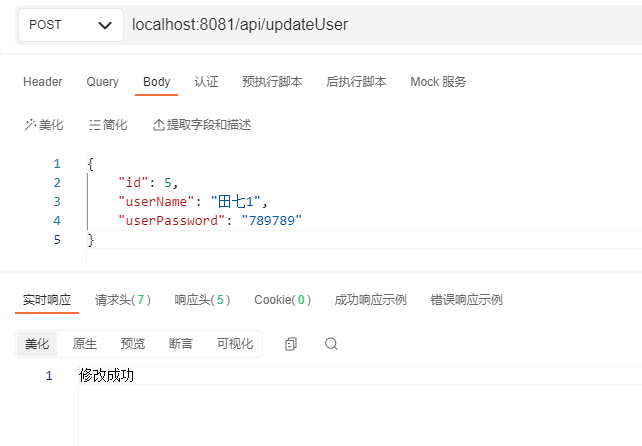The height and width of the screenshot is (446, 642).
Task: Open the 错误响应示例 tab
Action: point(466,300)
